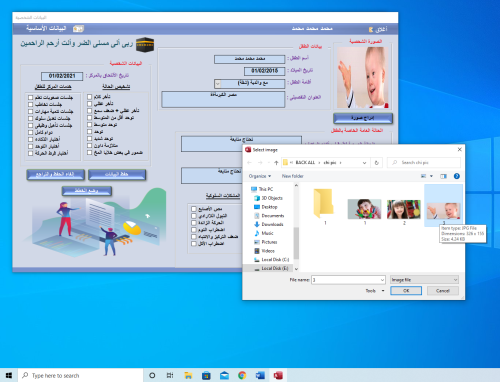Click the card icon beside البيانات الأساسية
This screenshot has height=382, width=500.
78,29
